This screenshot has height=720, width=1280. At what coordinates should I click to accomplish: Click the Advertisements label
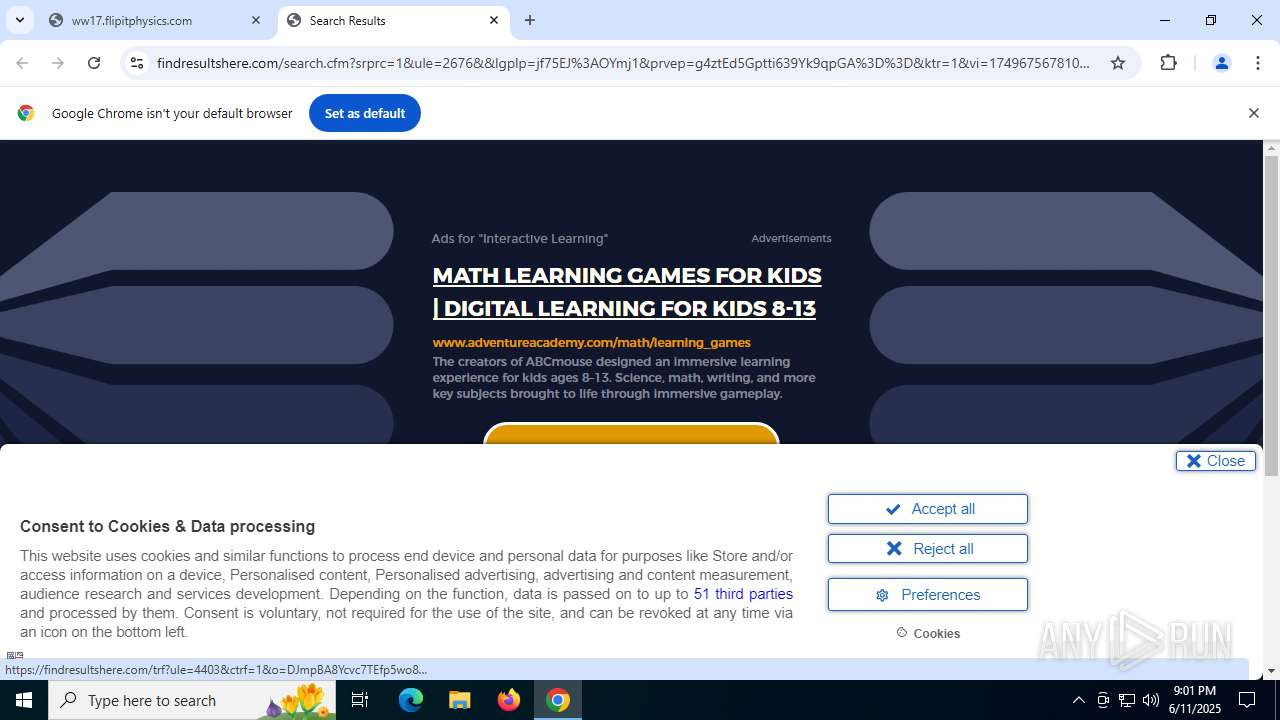click(x=791, y=238)
